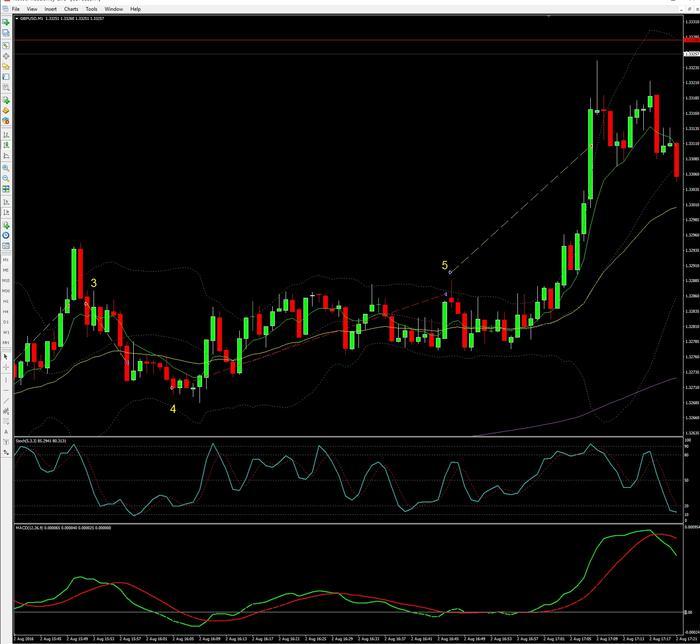The width and height of the screenshot is (700, 644).
Task: Open the Strategy Tester
Action: [x=6, y=87]
